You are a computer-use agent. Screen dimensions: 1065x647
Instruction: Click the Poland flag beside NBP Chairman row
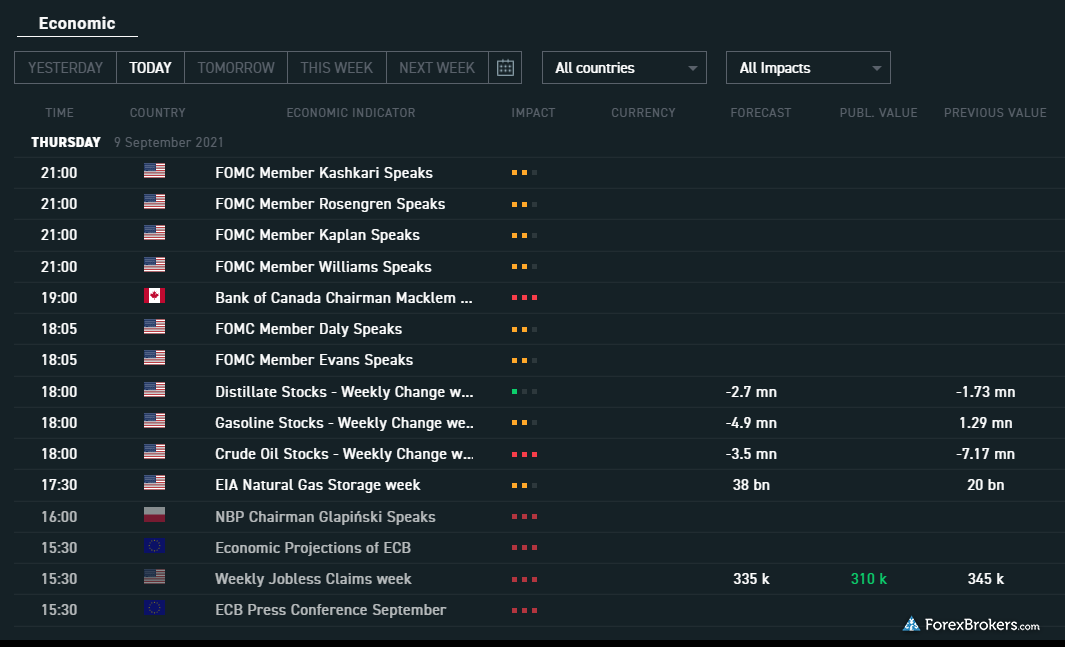154,516
